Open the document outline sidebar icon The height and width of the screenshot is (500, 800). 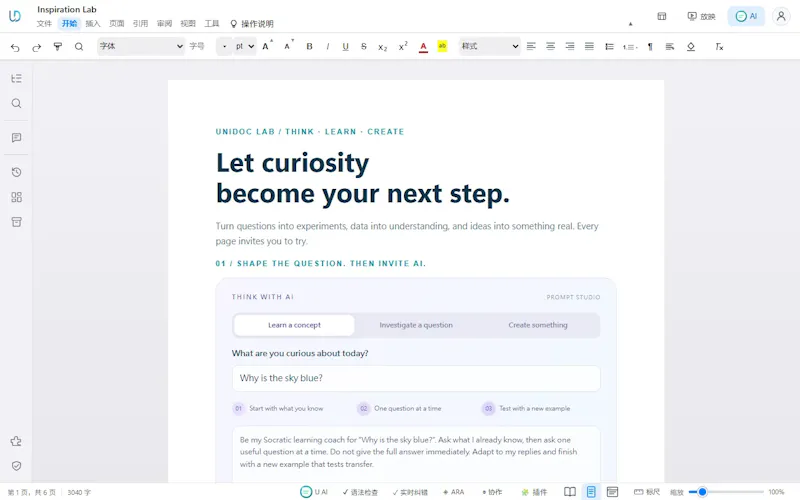(16, 79)
